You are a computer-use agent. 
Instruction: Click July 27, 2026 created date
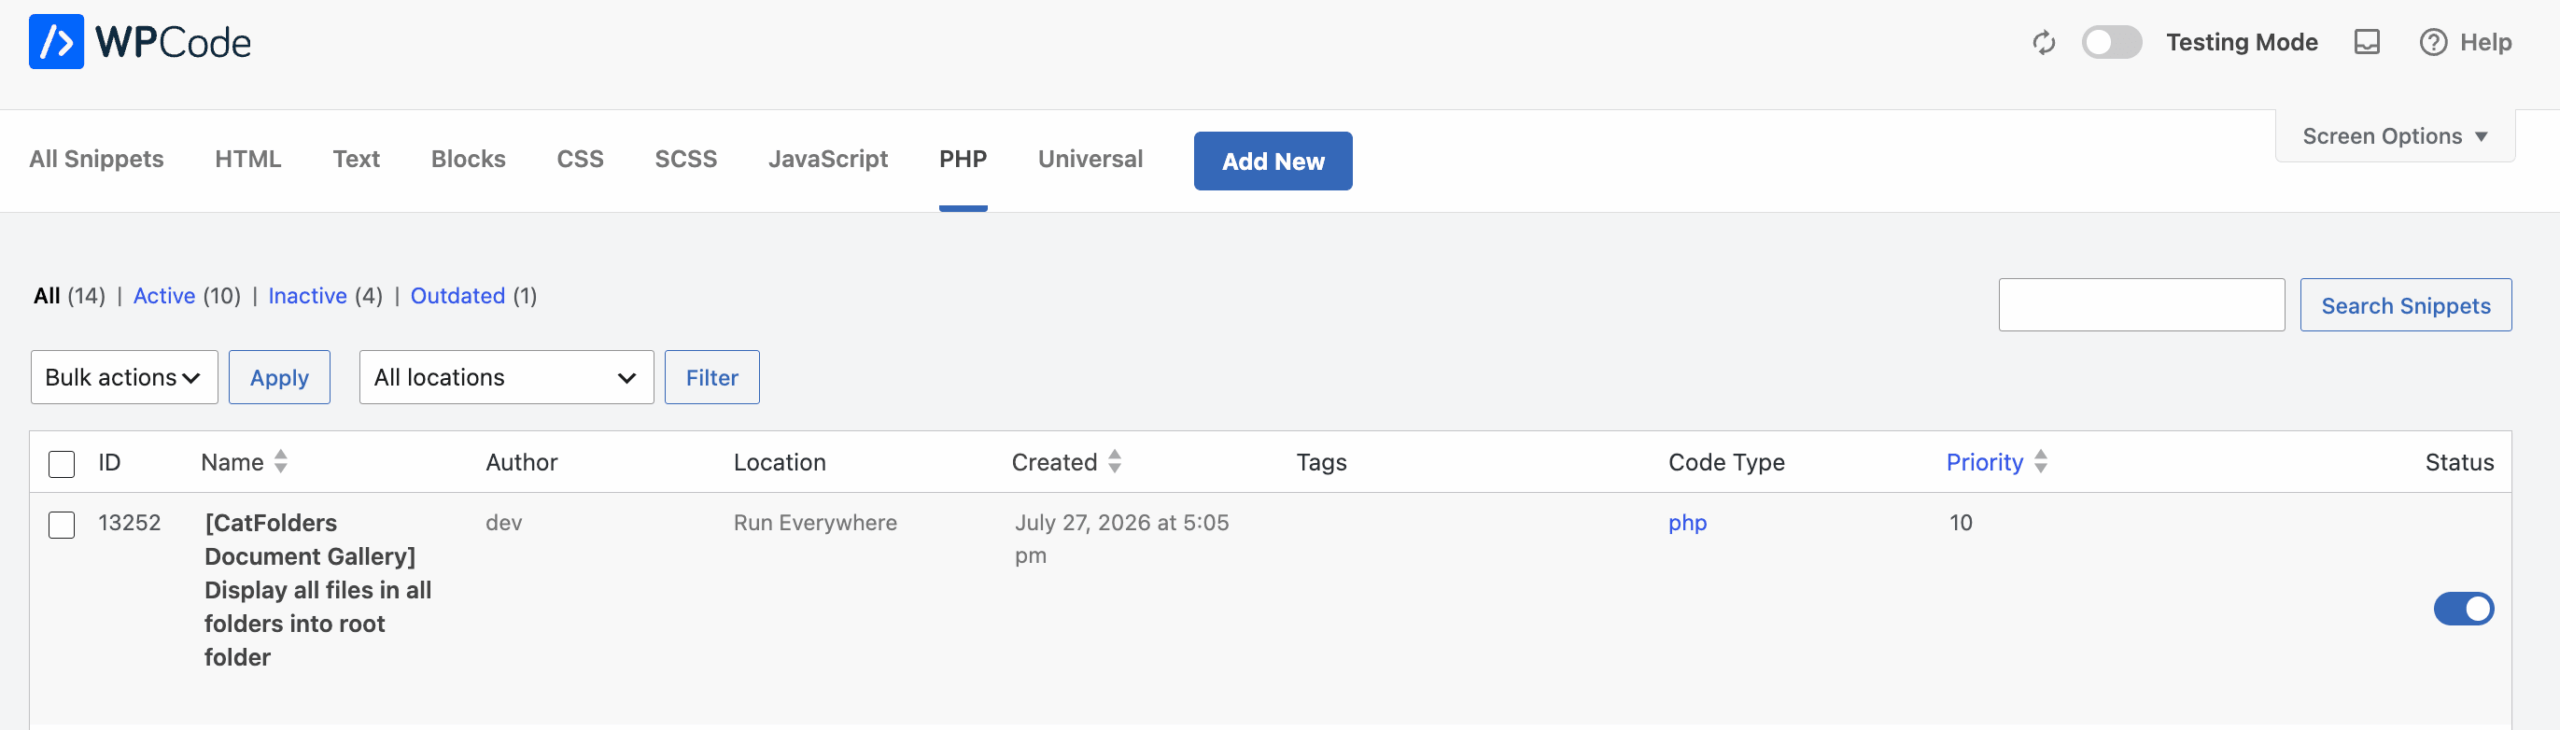[1122, 539]
